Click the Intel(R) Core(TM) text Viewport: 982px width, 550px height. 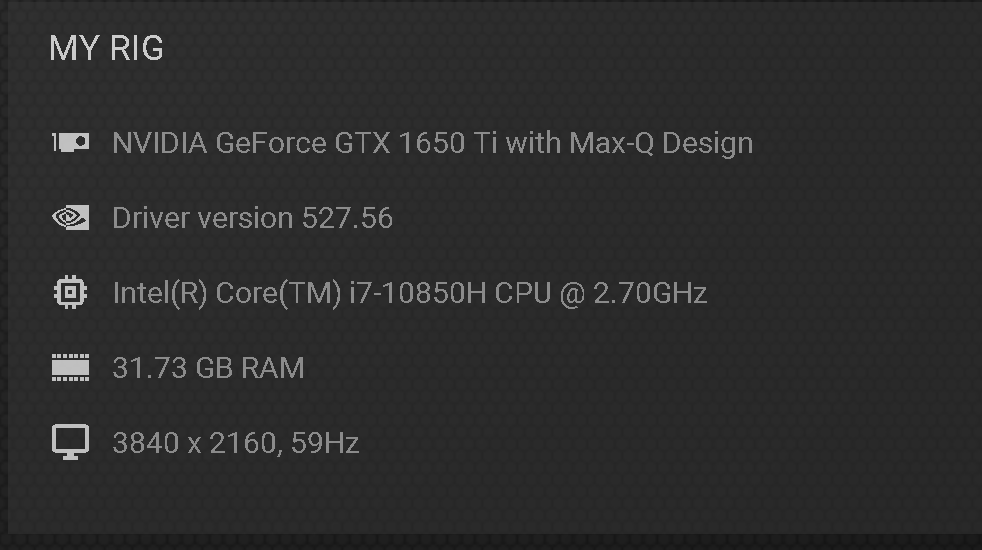click(x=227, y=293)
